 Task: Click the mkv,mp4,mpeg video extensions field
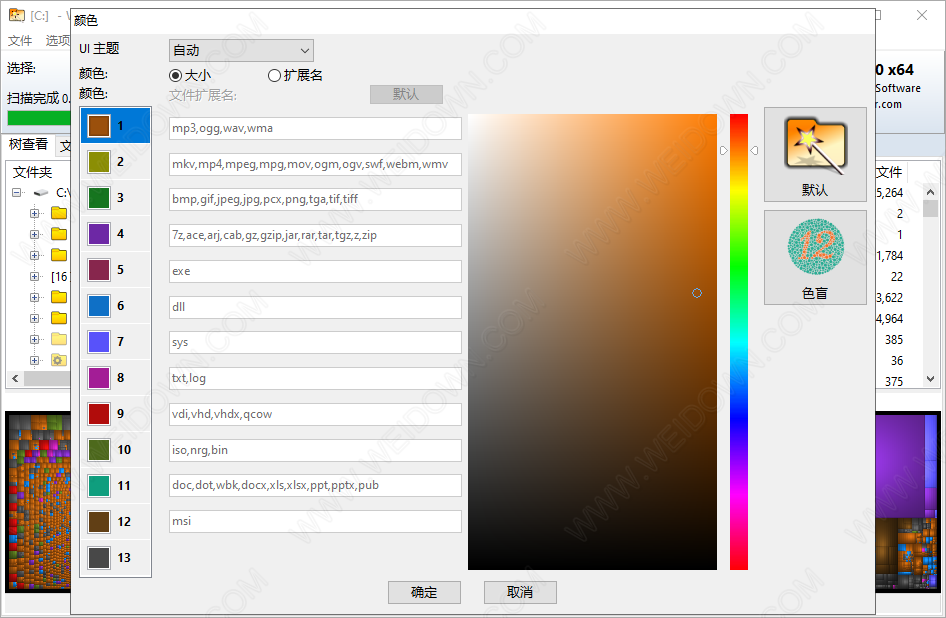tap(315, 164)
